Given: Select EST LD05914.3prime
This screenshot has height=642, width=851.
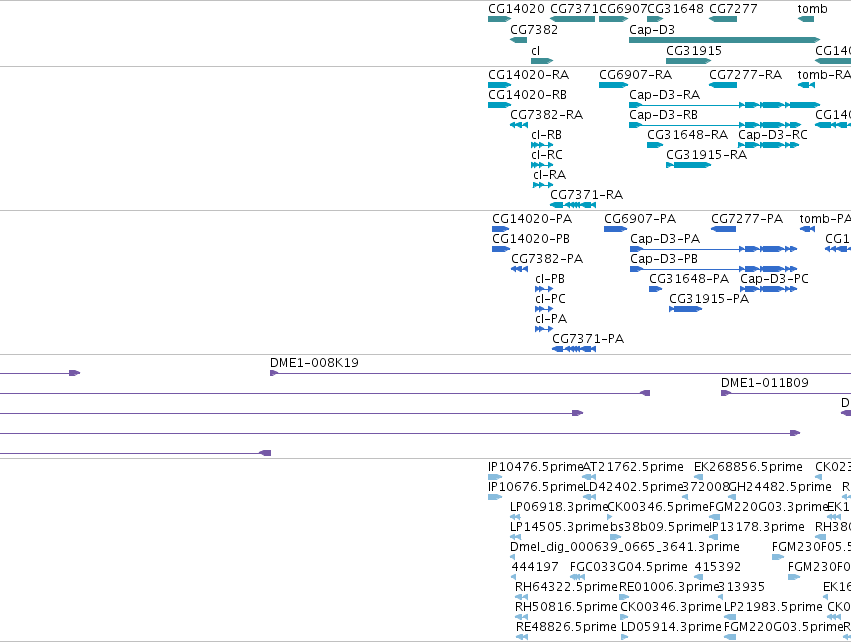Looking at the screenshot, I should pyautogui.click(x=624, y=637).
